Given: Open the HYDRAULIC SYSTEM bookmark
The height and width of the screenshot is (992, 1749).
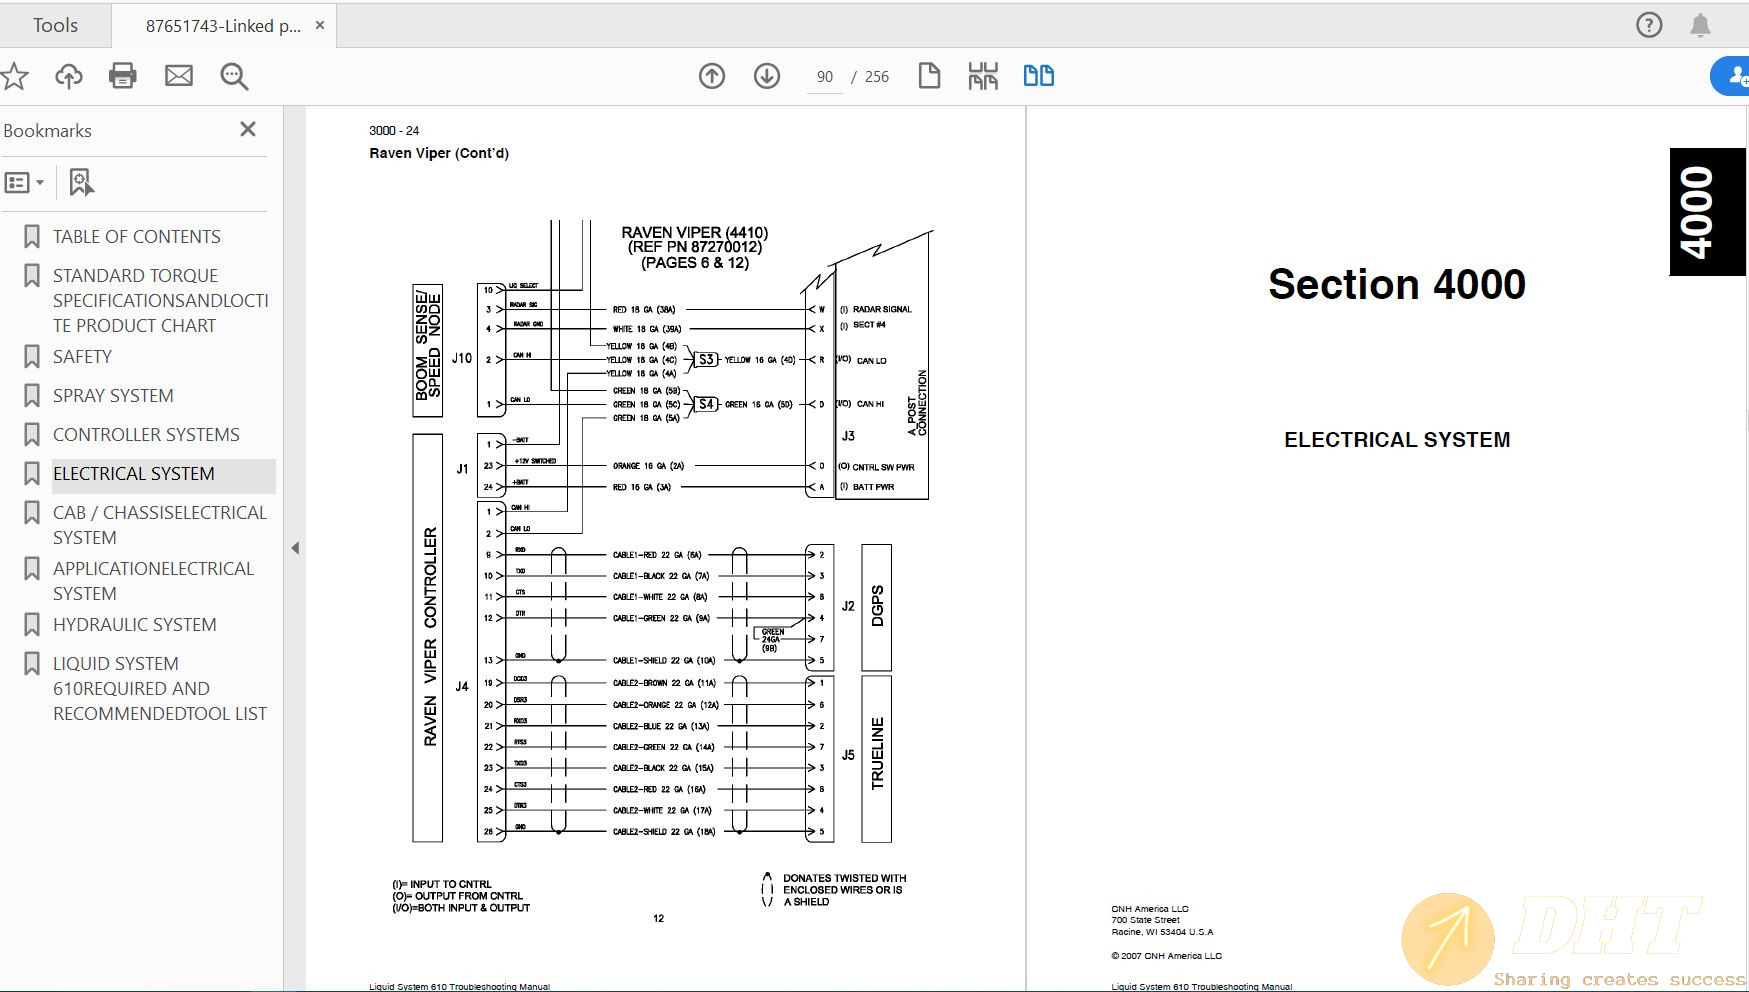Looking at the screenshot, I should (x=134, y=624).
